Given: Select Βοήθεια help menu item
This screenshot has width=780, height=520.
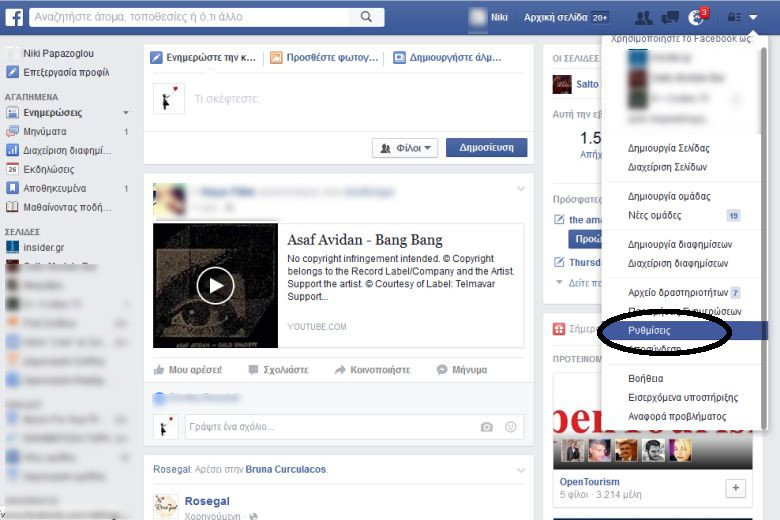Looking at the screenshot, I should pyautogui.click(x=645, y=379).
